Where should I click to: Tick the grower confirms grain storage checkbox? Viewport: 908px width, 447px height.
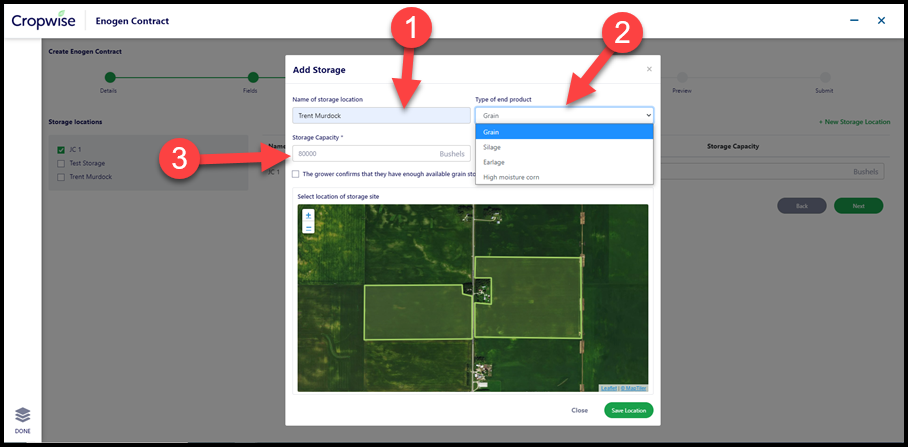[x=296, y=174]
